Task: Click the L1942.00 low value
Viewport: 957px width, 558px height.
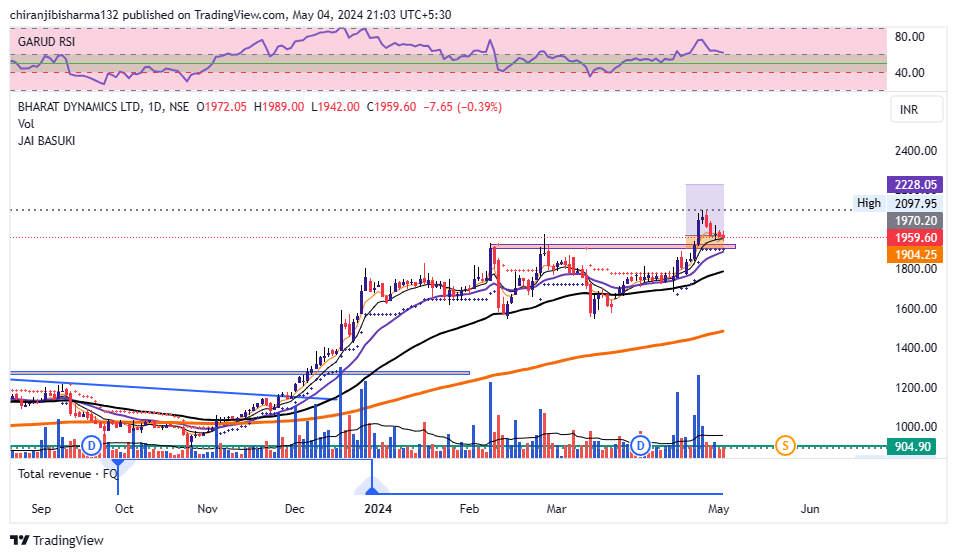Action: [335, 107]
